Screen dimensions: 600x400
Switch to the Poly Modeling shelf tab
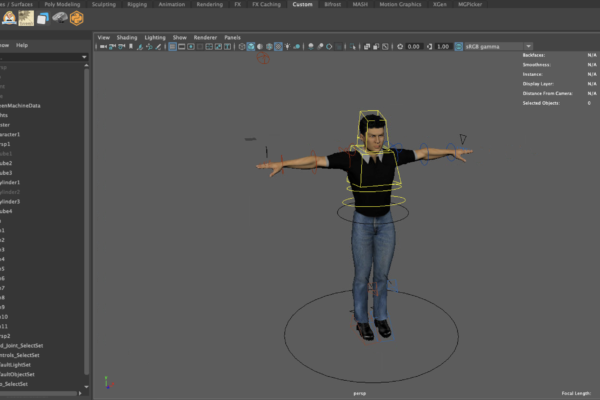coord(62,4)
